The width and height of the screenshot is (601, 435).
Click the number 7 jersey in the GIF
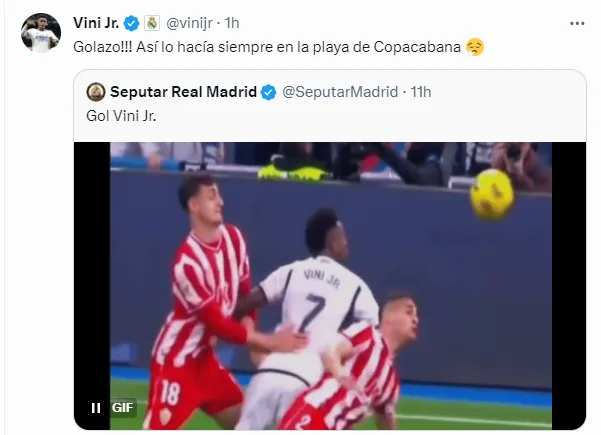click(312, 312)
